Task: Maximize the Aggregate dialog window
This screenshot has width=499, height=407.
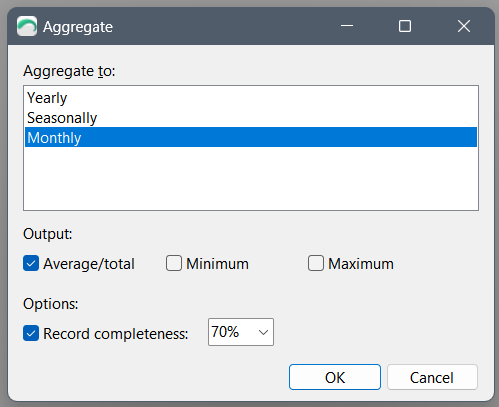Action: click(x=405, y=26)
